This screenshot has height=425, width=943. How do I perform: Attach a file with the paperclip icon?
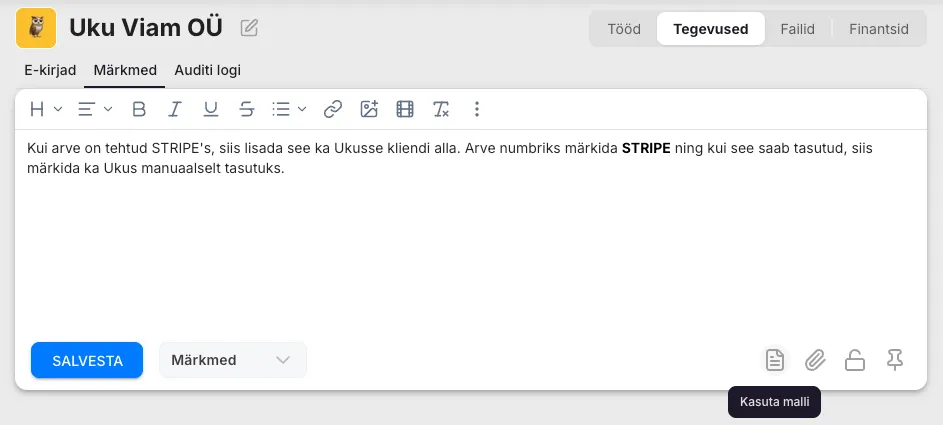click(815, 360)
